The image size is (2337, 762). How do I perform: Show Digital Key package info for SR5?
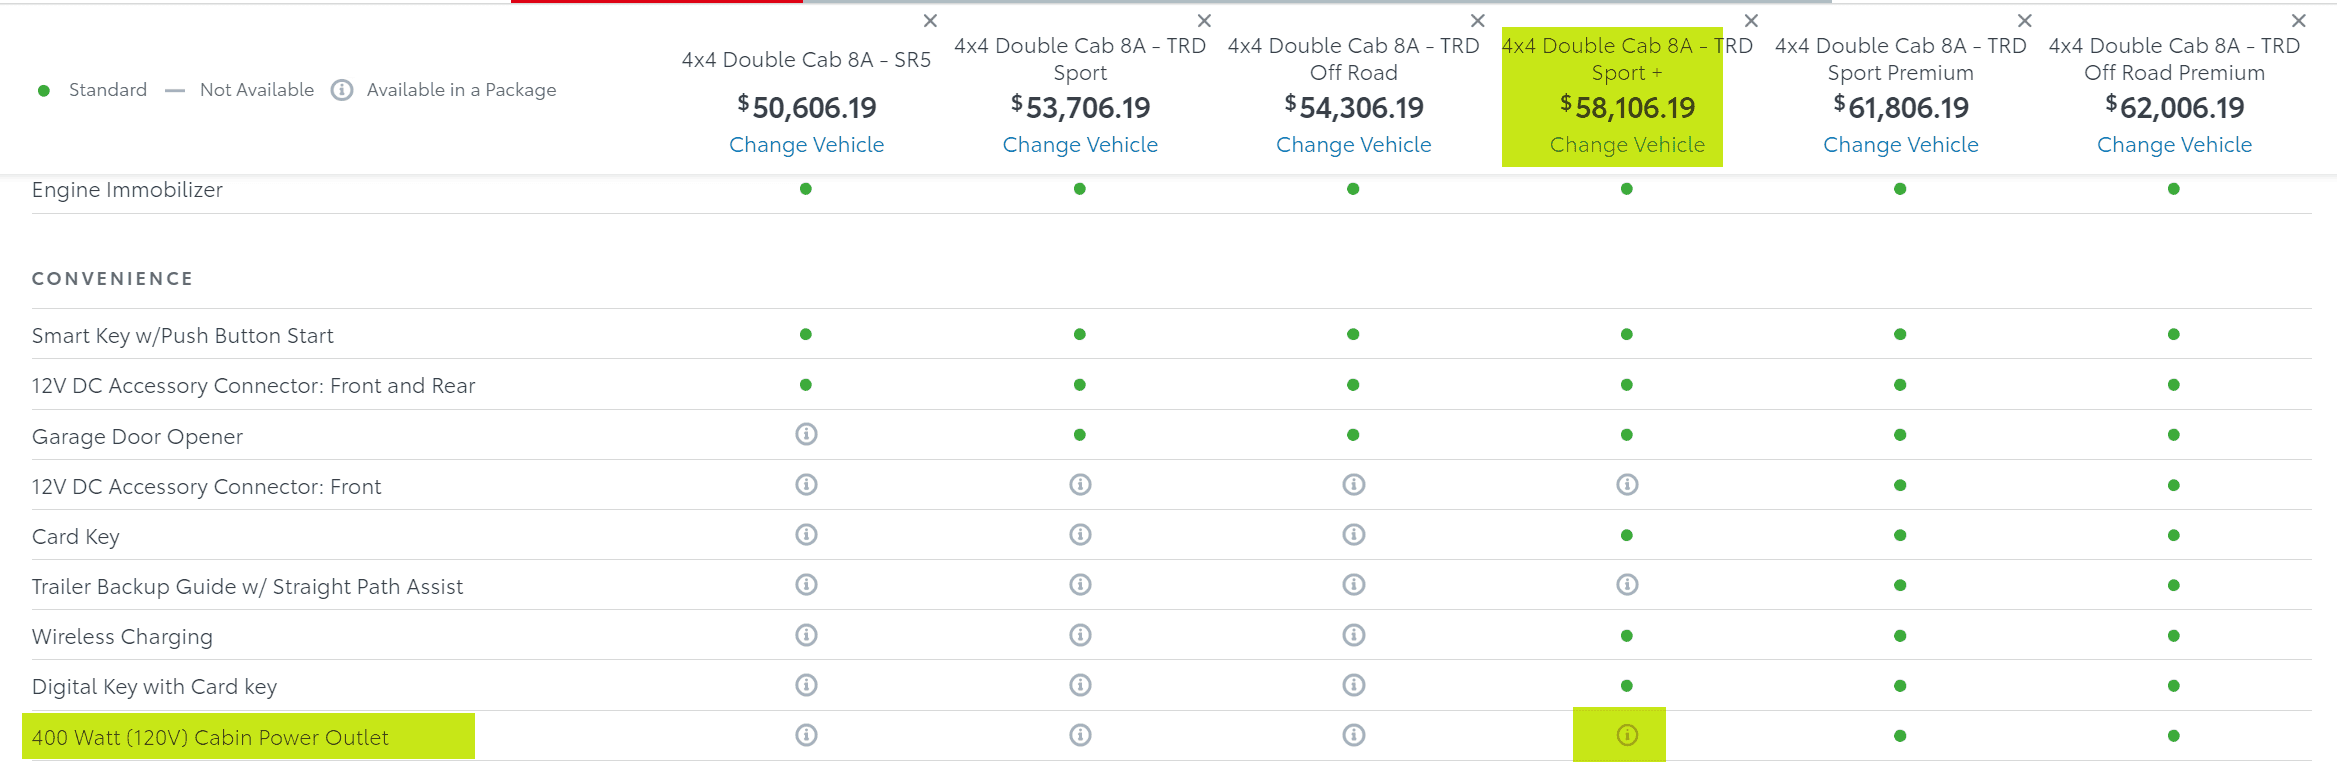tap(806, 685)
